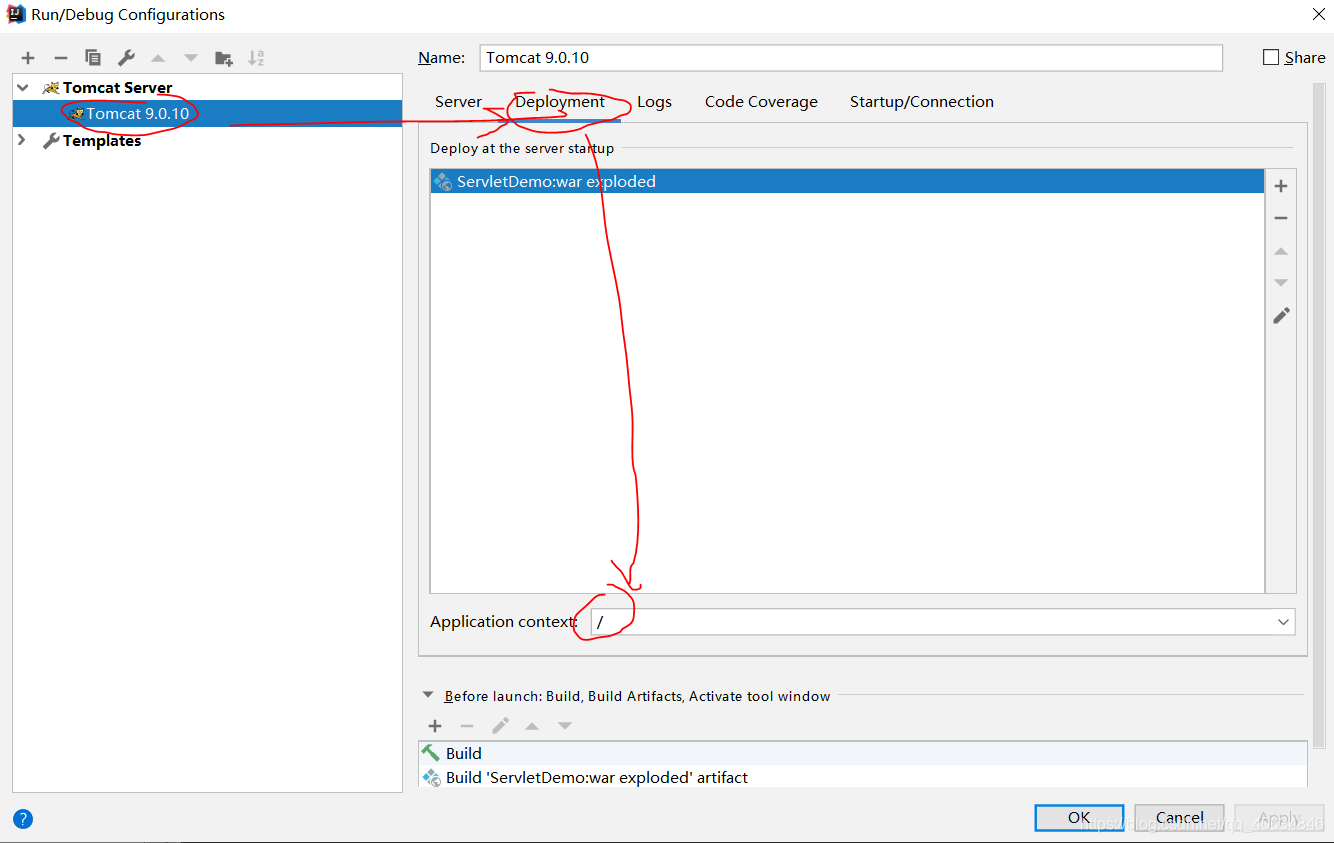Image resolution: width=1334 pixels, height=843 pixels.
Task: Edit selected before launch task
Action: click(500, 726)
